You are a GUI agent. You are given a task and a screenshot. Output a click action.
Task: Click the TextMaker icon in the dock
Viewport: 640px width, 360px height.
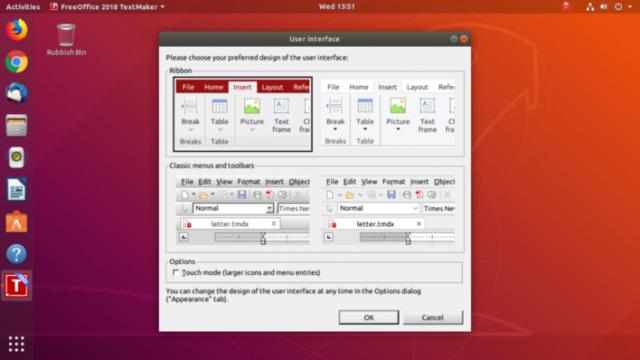(x=16, y=285)
